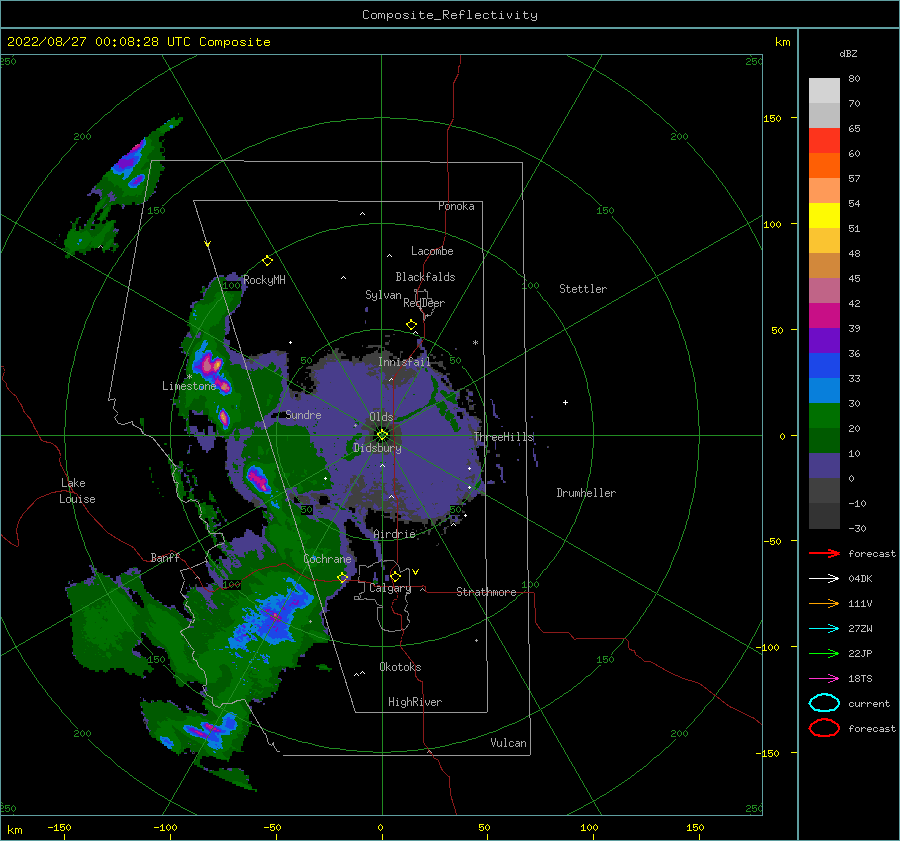The height and width of the screenshot is (841, 900).
Task: Click the green 22JP arrow icon
Action: coord(824,653)
